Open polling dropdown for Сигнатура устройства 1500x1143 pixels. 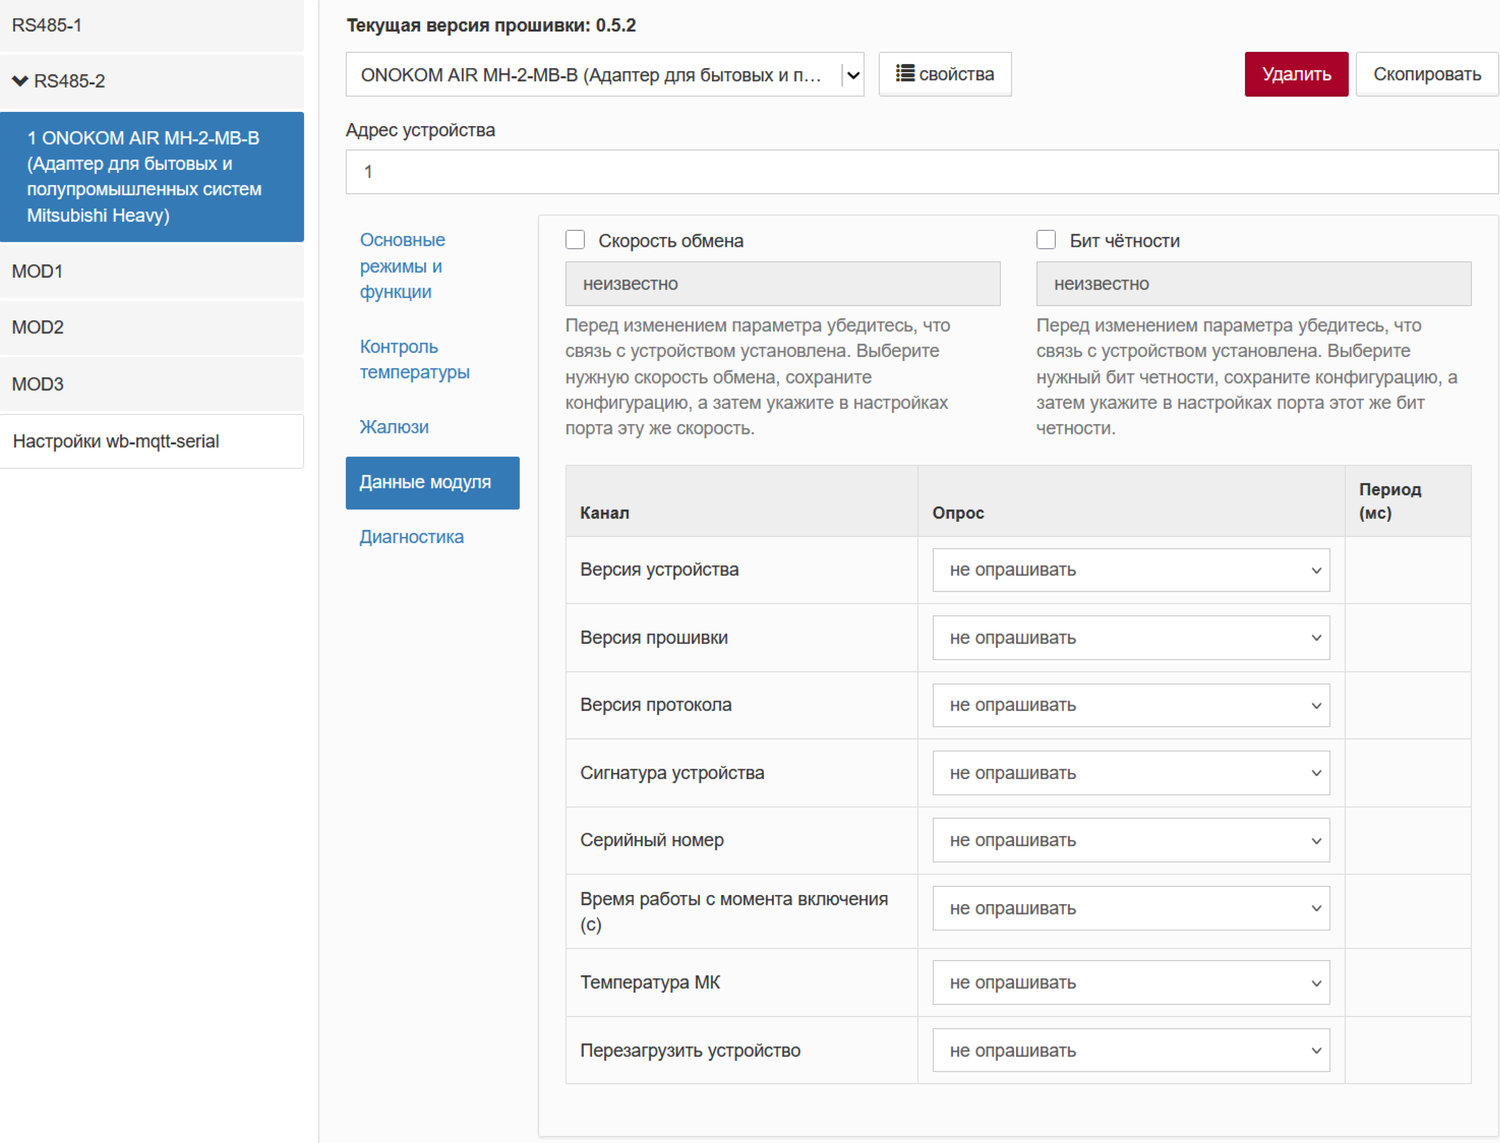1131,773
